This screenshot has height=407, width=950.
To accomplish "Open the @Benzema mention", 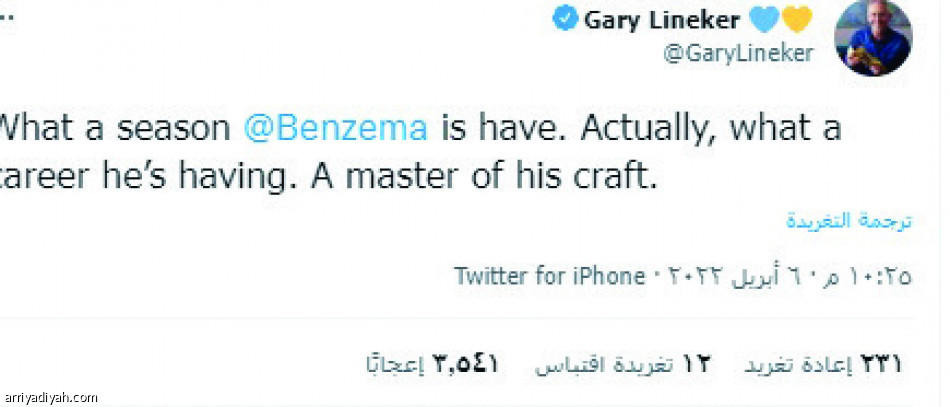I will tap(336, 129).
